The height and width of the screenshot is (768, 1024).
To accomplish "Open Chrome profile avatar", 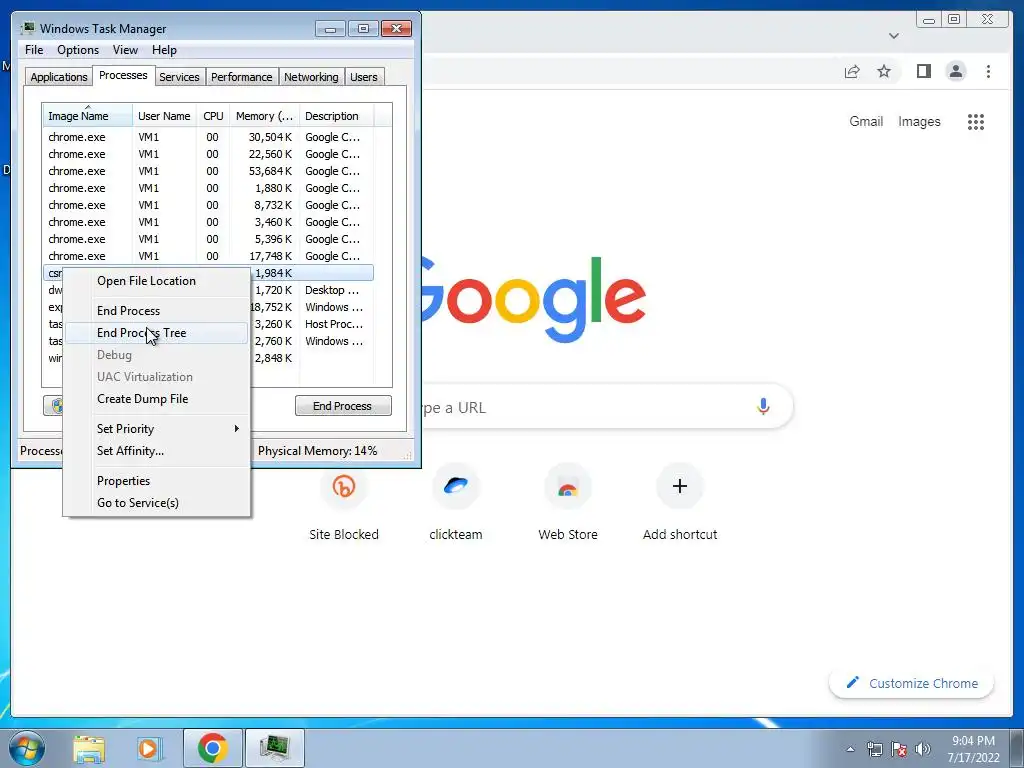I will coord(955,71).
